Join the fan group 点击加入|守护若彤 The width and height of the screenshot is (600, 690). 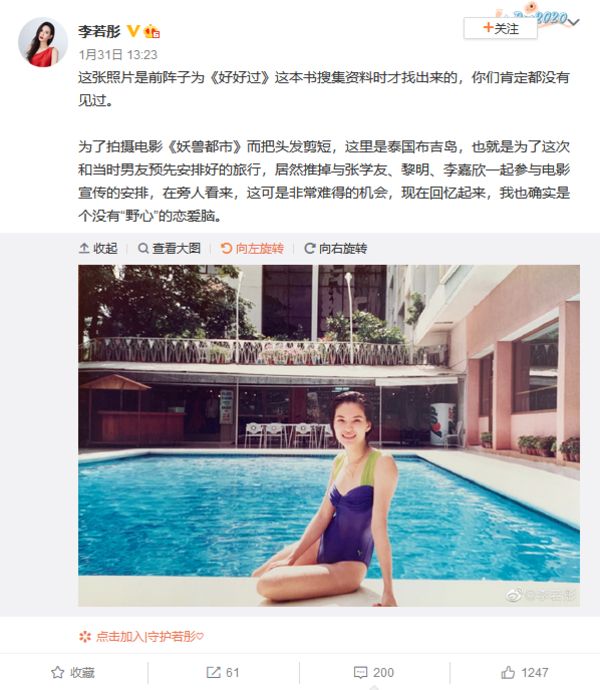click(141, 636)
